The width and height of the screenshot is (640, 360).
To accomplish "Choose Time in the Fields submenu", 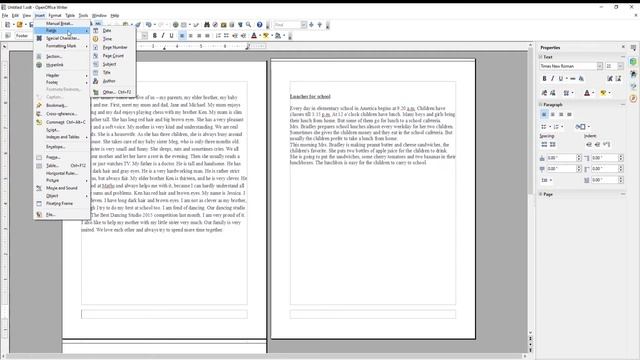I will click(107, 39).
